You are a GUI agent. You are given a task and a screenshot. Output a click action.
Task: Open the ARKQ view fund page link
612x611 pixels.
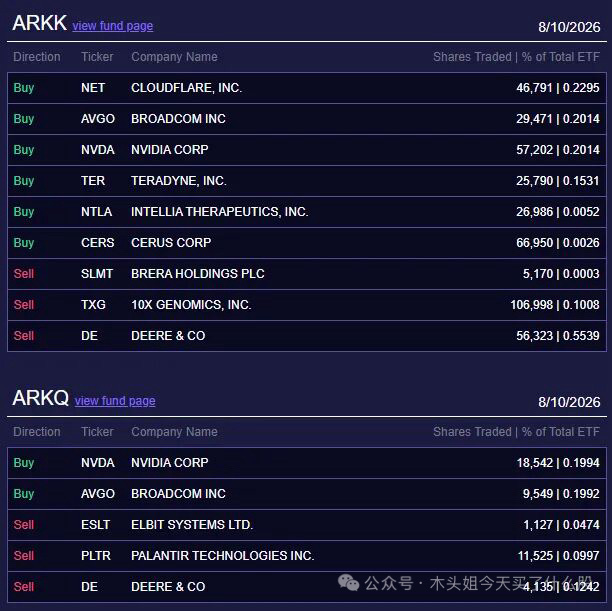[115, 401]
